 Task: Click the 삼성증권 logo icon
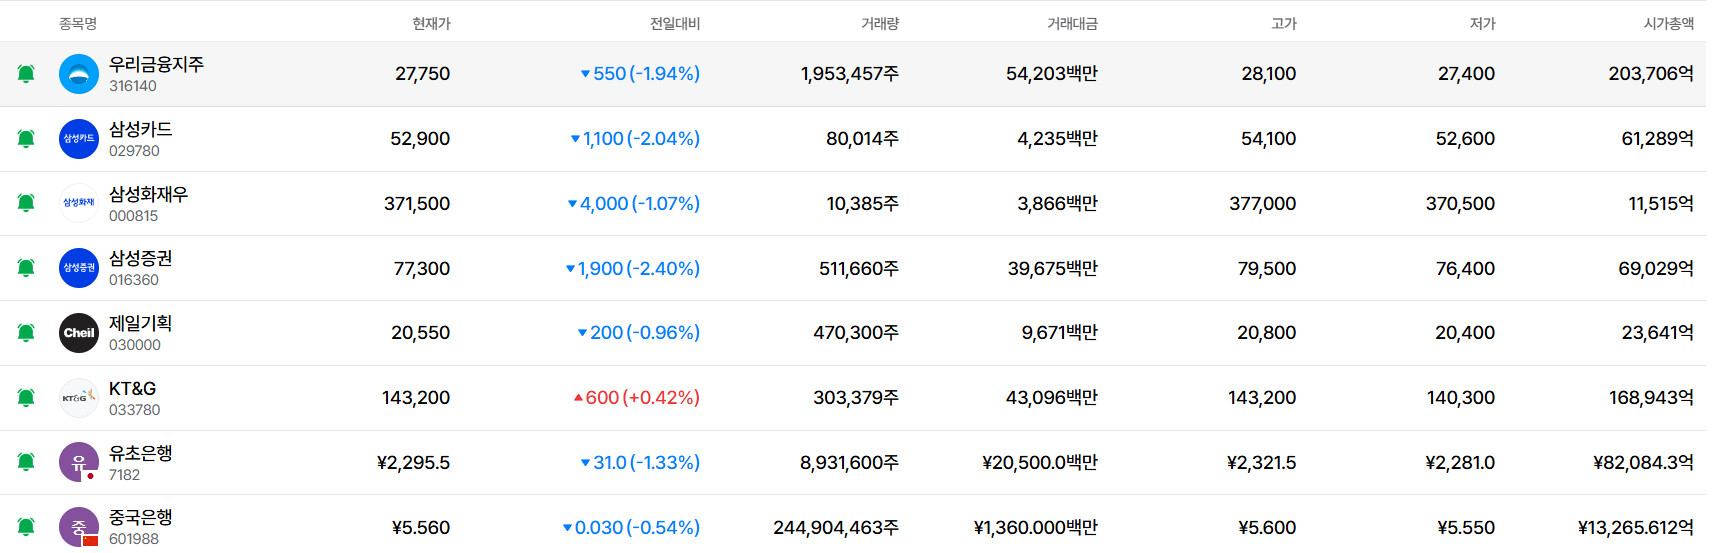pyautogui.click(x=79, y=268)
